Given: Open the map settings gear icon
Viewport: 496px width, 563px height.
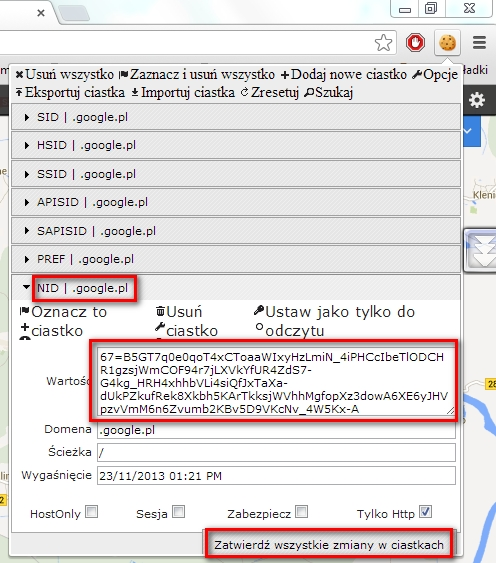Looking at the screenshot, I should pyautogui.click(x=477, y=100).
